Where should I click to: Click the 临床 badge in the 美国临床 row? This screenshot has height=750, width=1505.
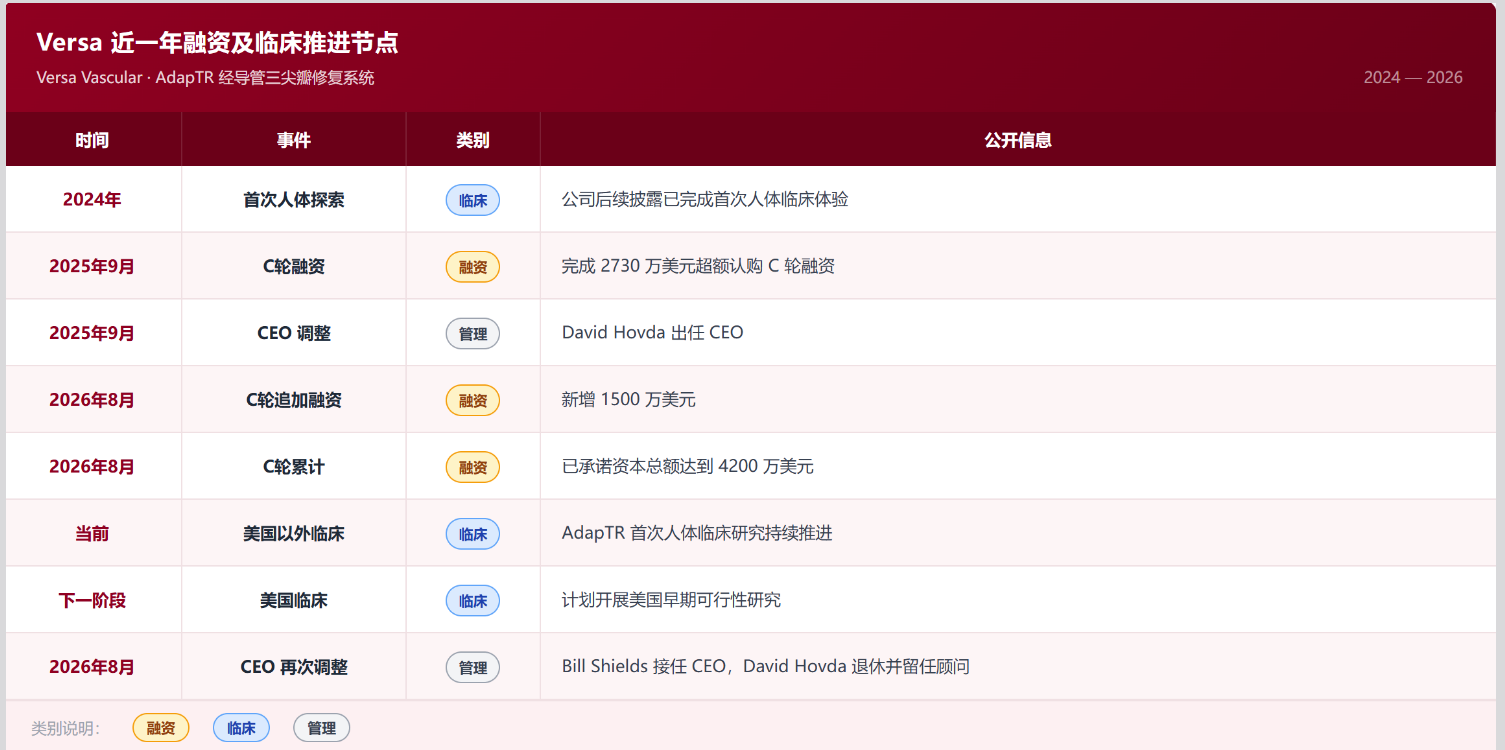tap(473, 601)
